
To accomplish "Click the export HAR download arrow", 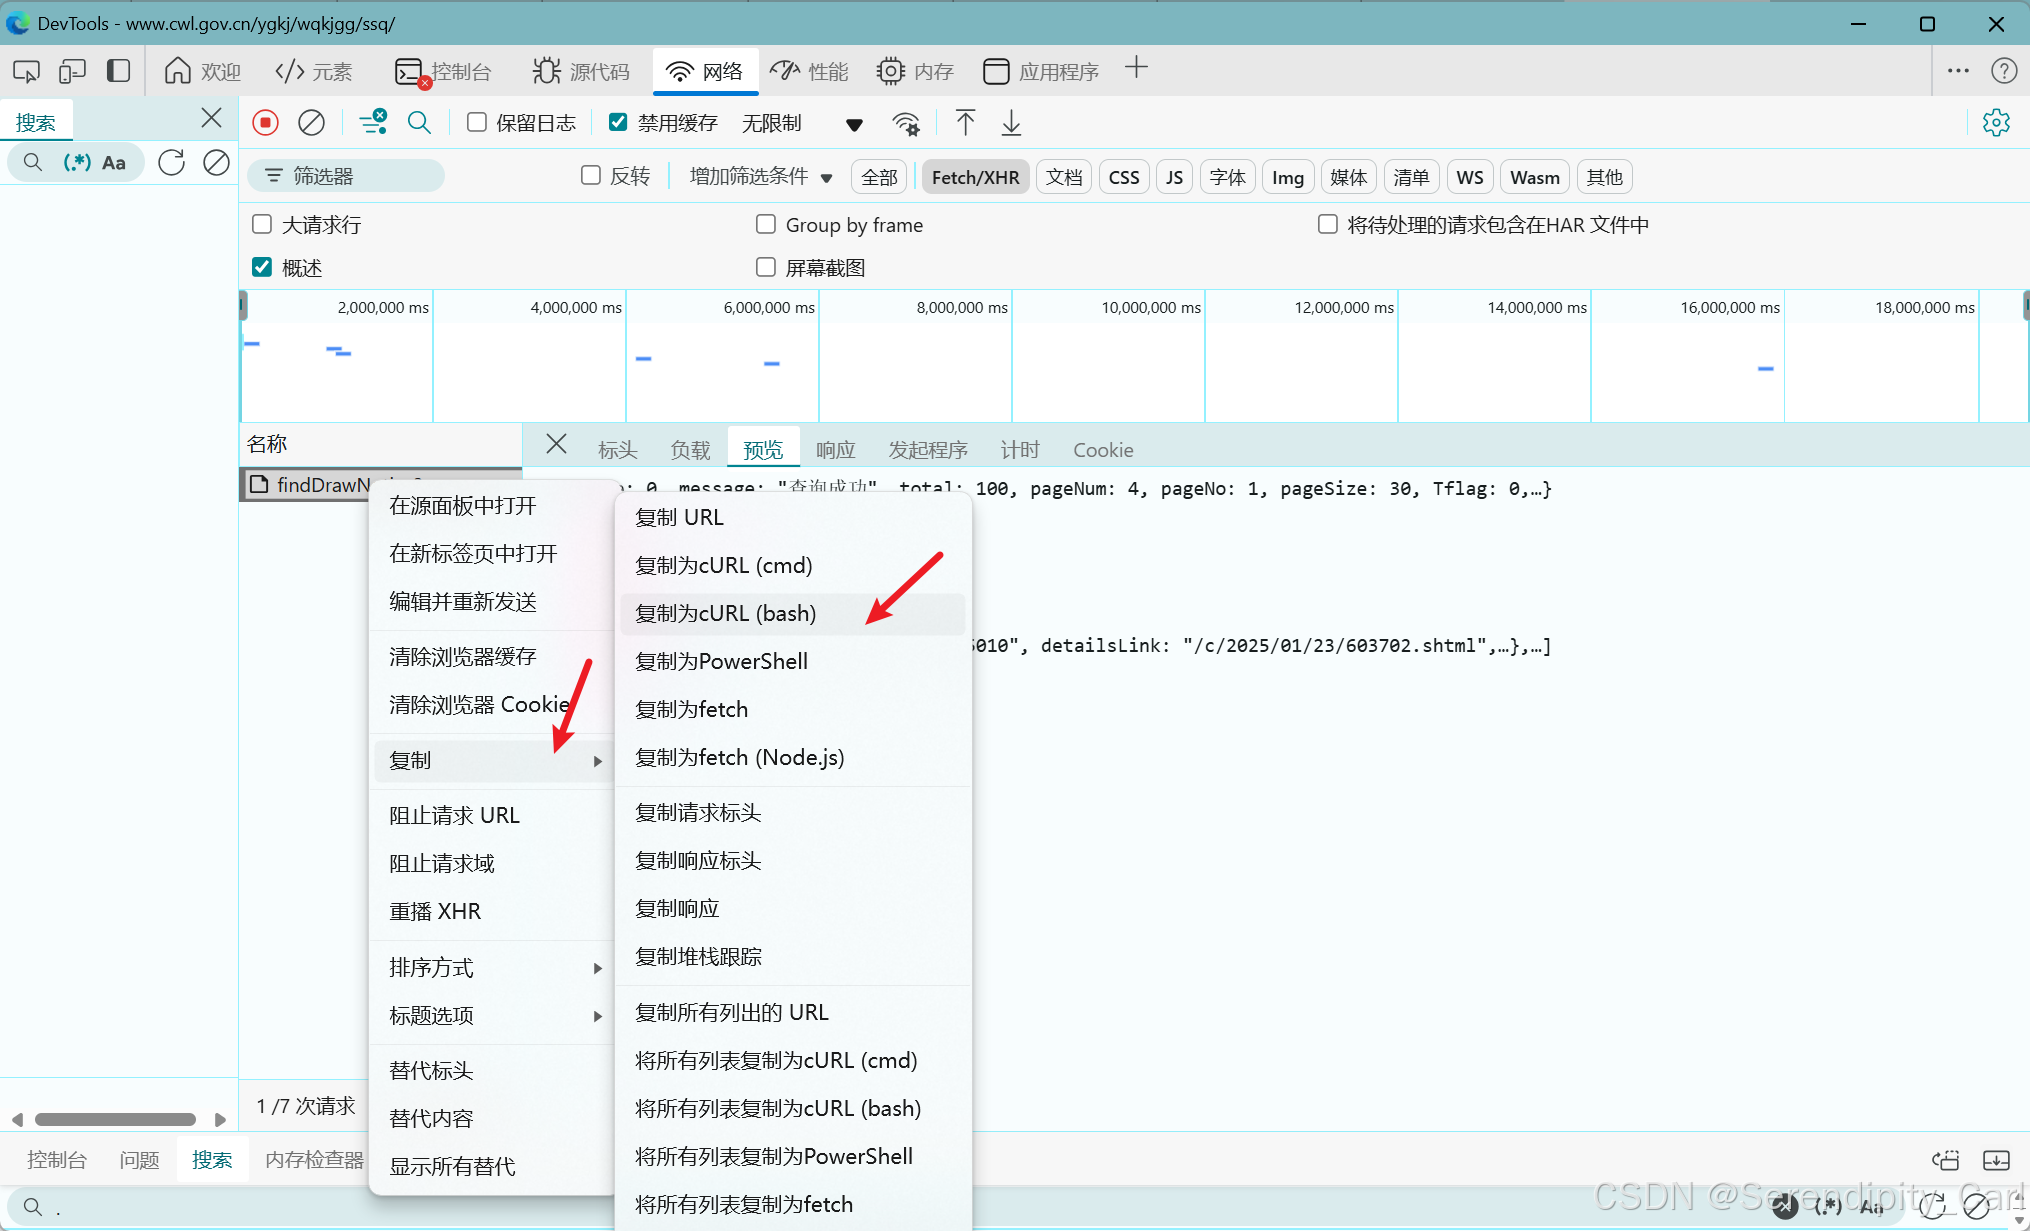I will (x=1011, y=123).
